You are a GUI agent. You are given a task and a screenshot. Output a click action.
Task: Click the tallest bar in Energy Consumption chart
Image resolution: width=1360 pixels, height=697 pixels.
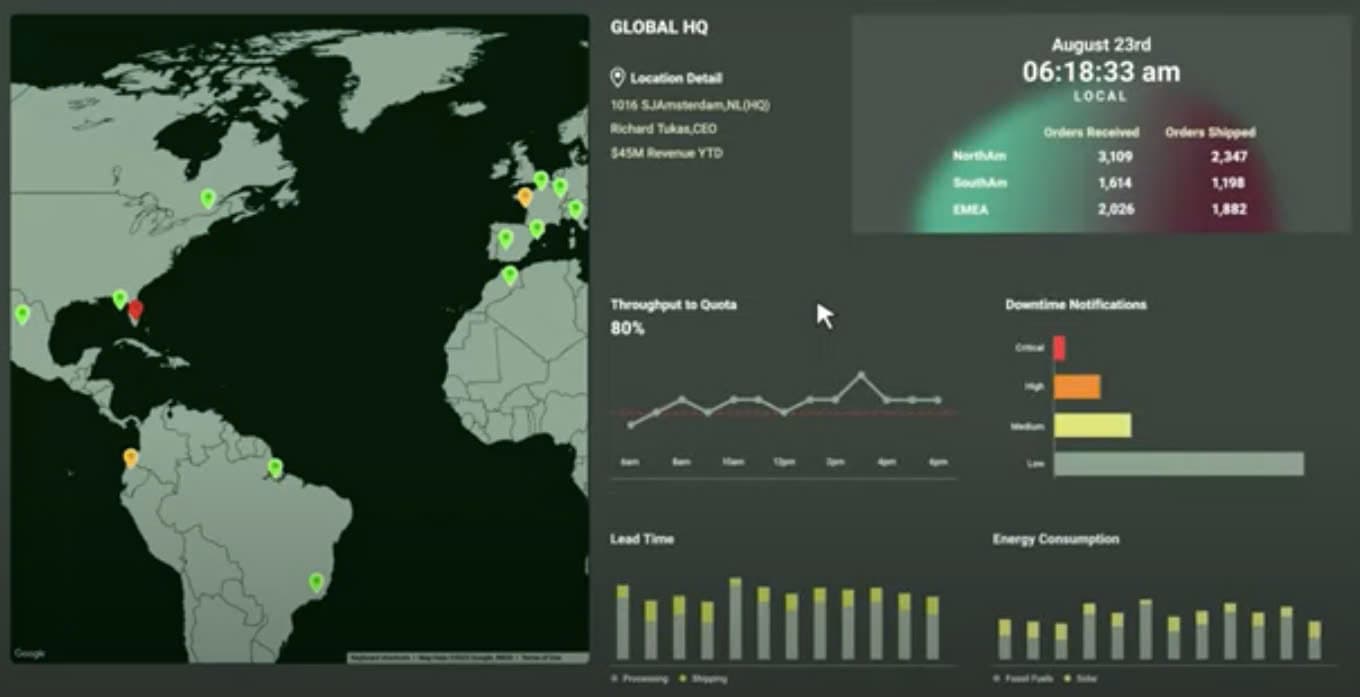pyautogui.click(x=1145, y=629)
